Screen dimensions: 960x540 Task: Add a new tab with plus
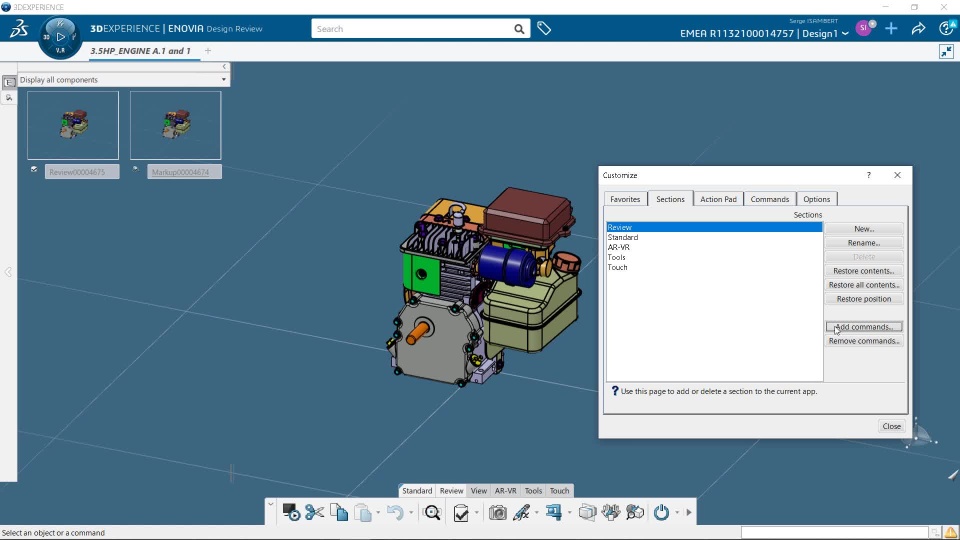pyautogui.click(x=208, y=51)
